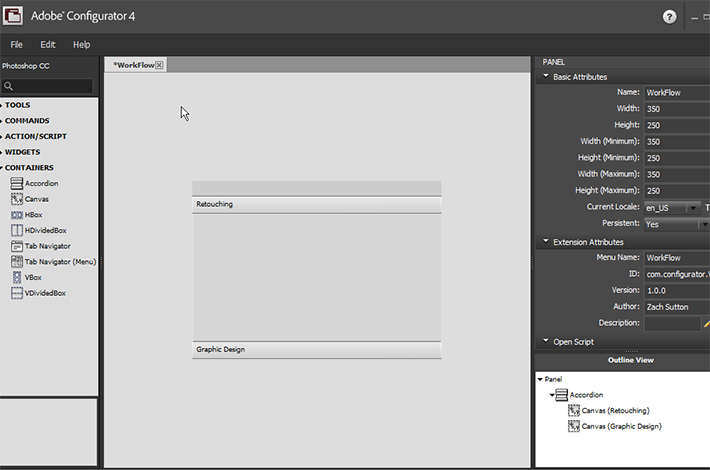Click the Photoshop CC product label
This screenshot has width=710, height=470.
tap(25, 66)
